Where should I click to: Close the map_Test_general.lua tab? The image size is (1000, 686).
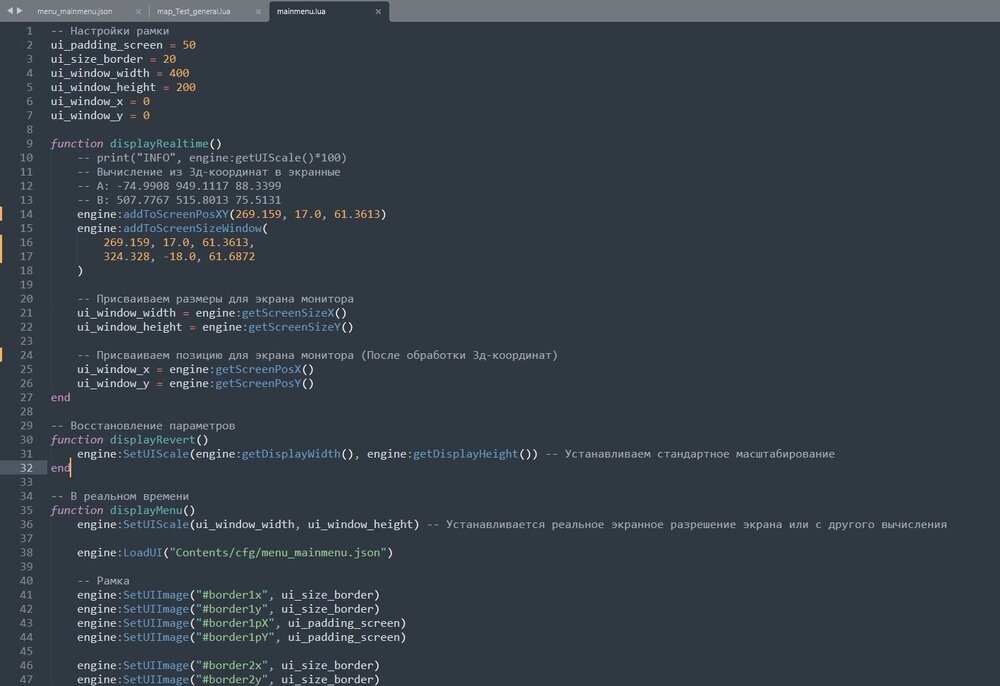point(257,11)
